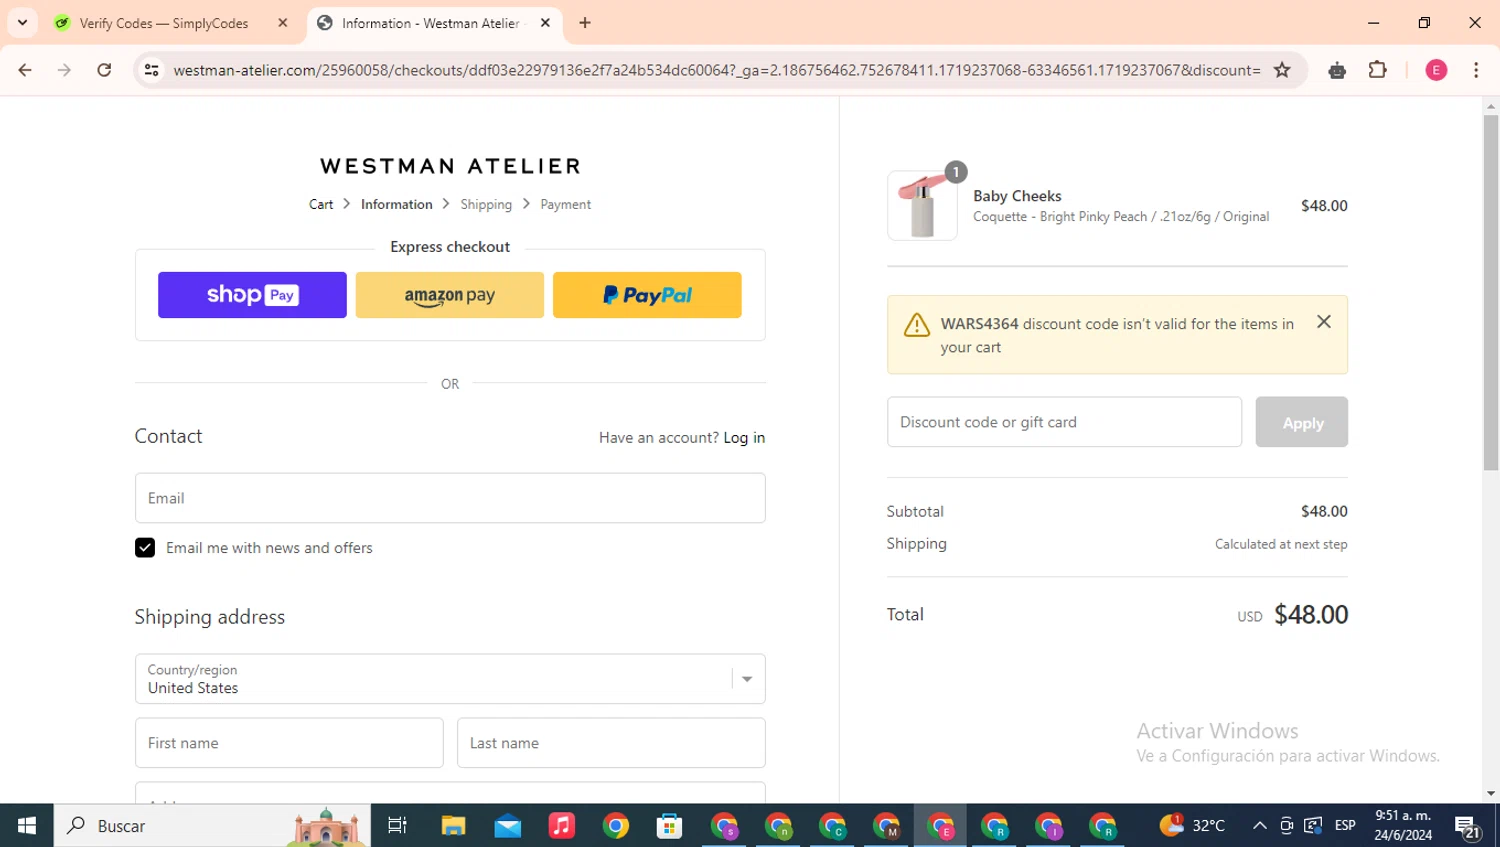Select Shipping breadcrumb step

pyautogui.click(x=486, y=204)
